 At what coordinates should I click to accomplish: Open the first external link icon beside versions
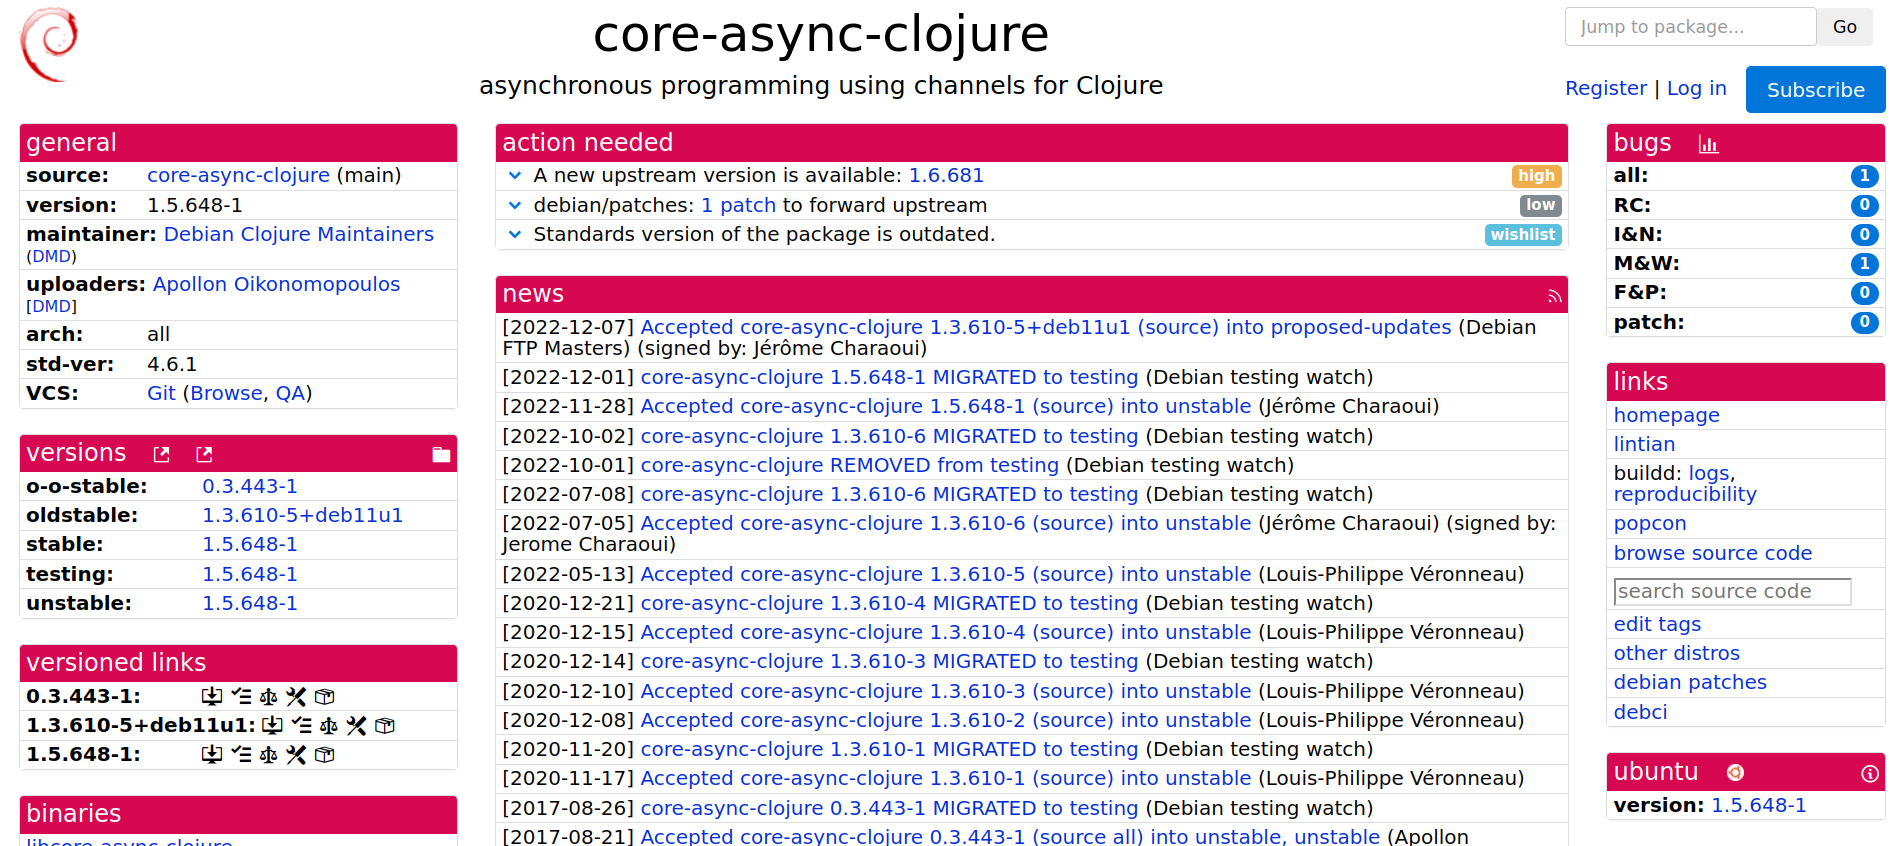161,455
